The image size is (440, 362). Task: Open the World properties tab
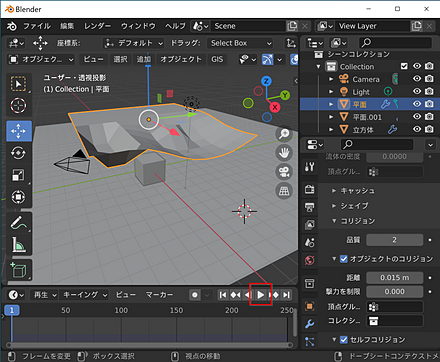pyautogui.click(x=309, y=260)
